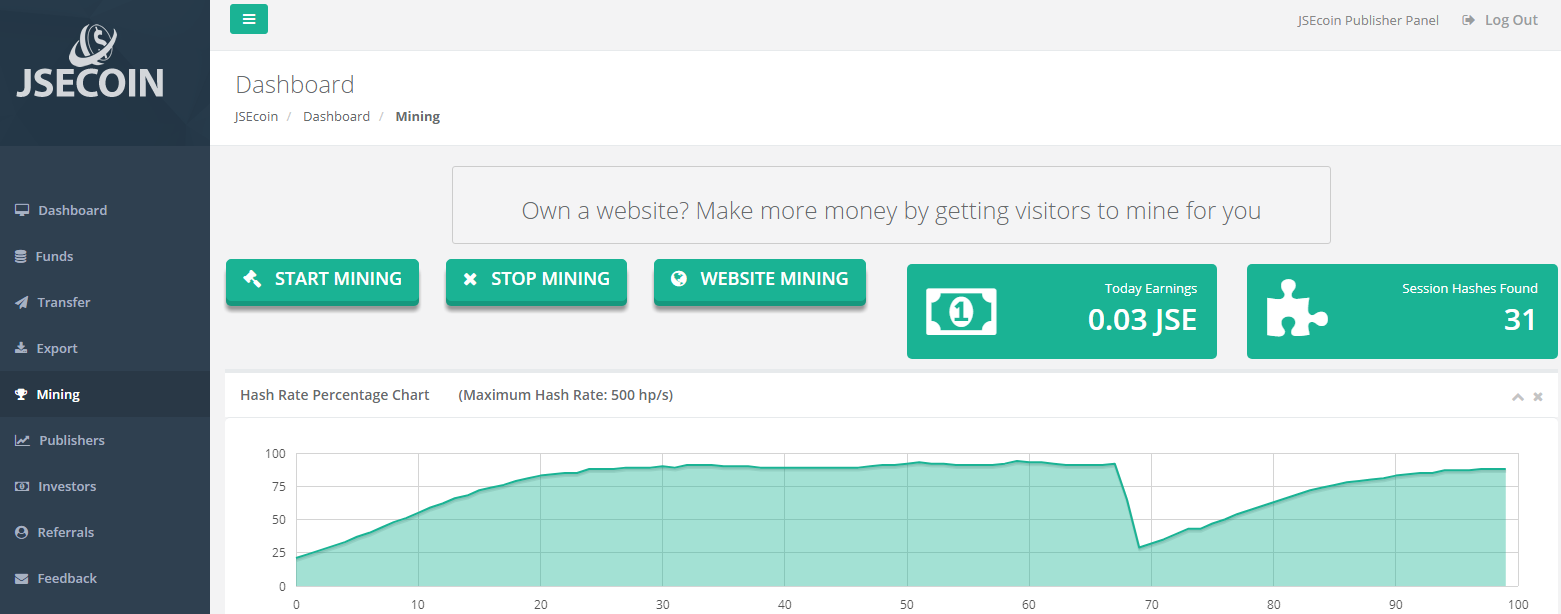Image resolution: width=1561 pixels, height=614 pixels.
Task: Click the Publishers chart icon
Action: (22, 440)
